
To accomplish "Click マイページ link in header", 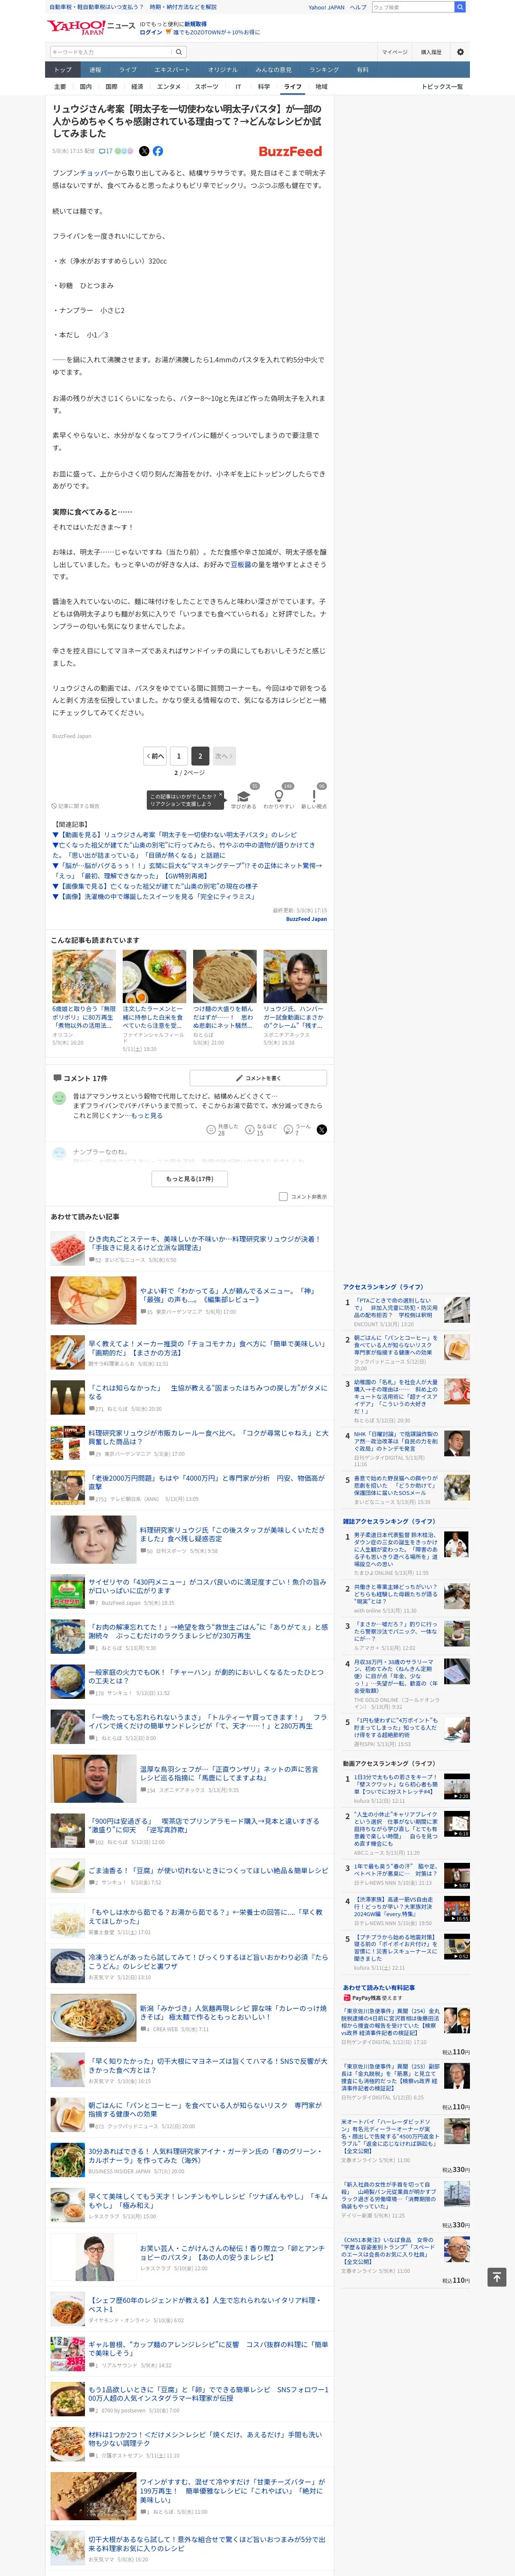I will [394, 52].
